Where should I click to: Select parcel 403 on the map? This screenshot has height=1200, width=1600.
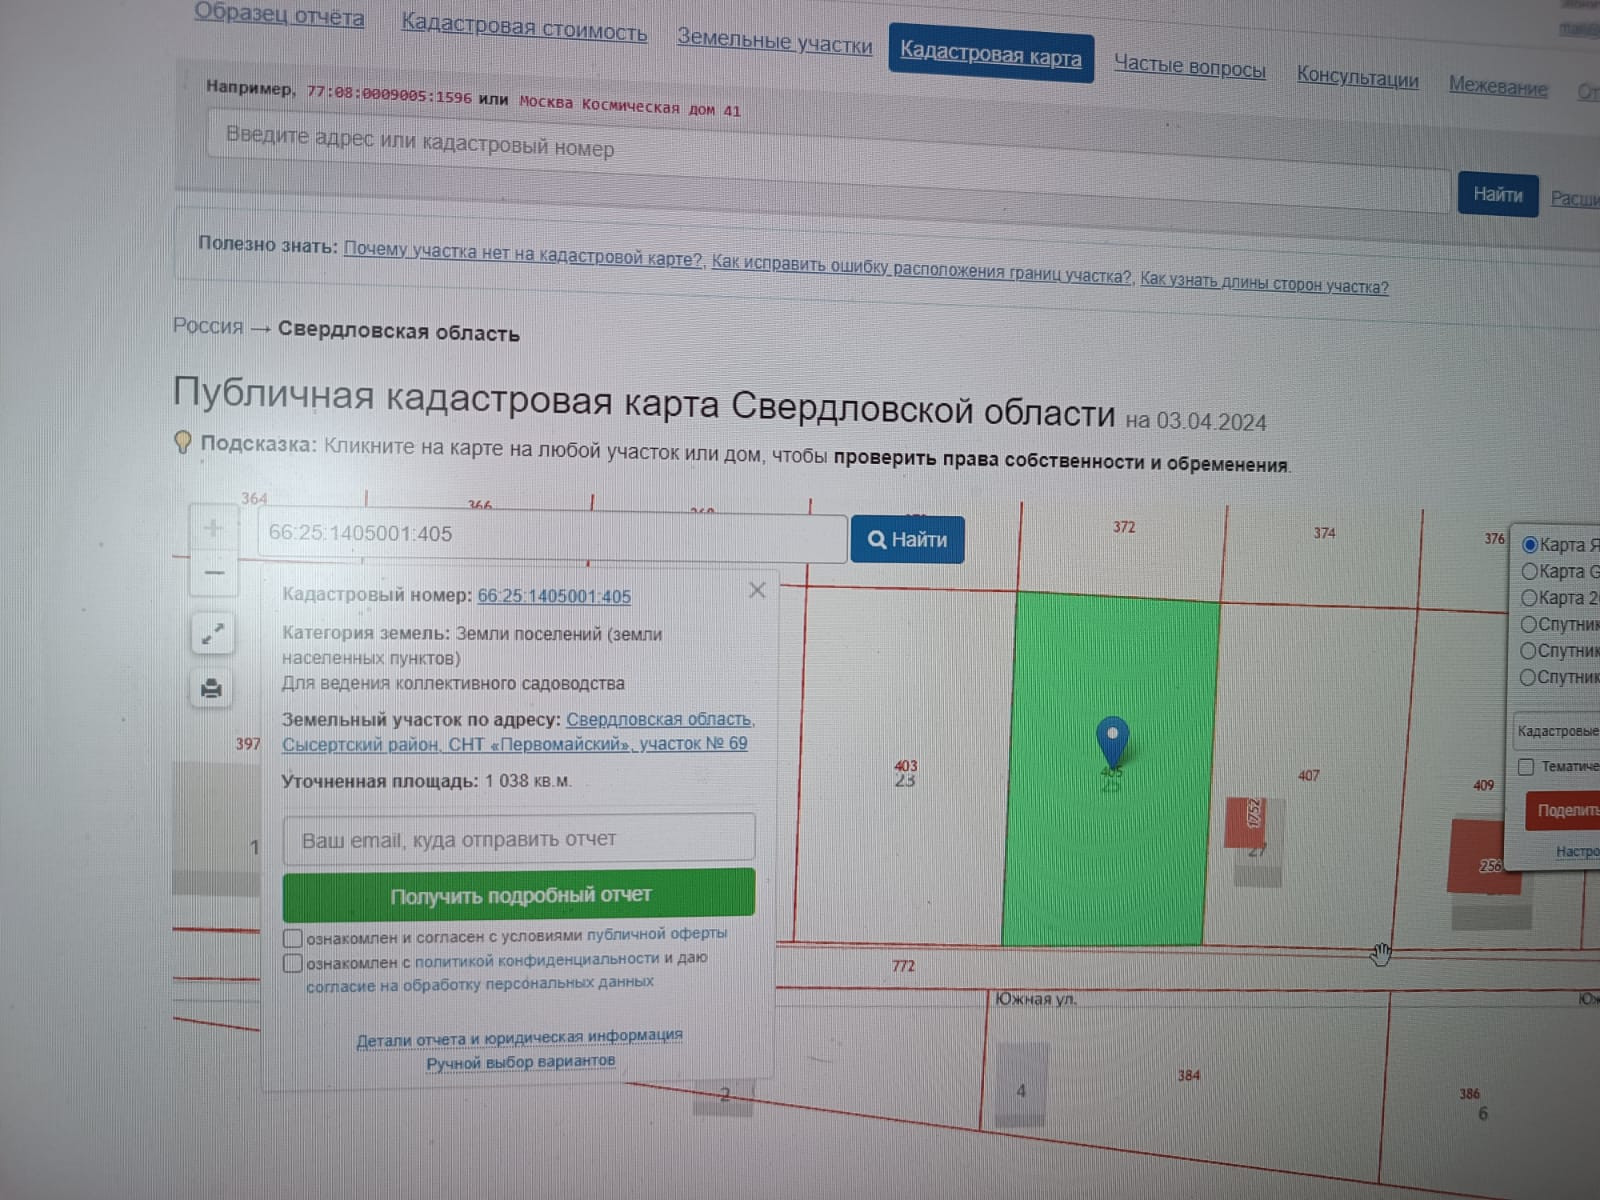point(905,766)
